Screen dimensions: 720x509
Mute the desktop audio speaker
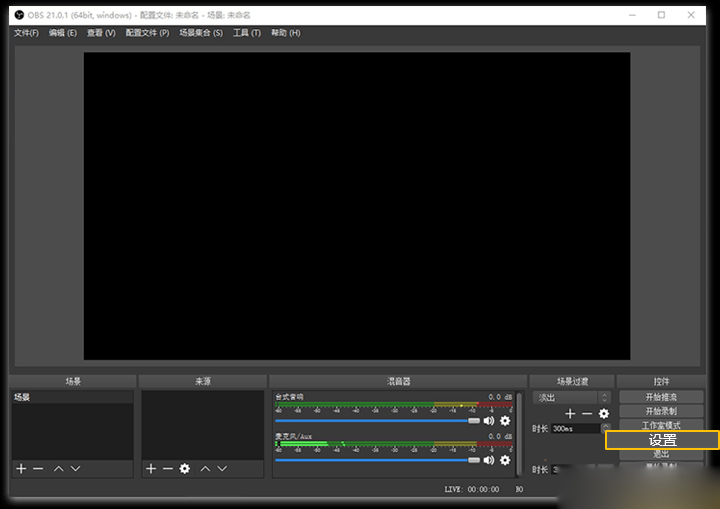pos(489,421)
